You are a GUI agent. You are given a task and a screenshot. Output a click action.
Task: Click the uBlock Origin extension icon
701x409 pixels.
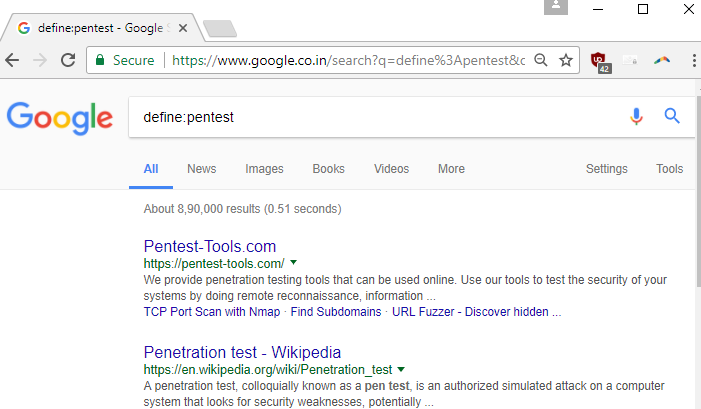click(x=599, y=61)
